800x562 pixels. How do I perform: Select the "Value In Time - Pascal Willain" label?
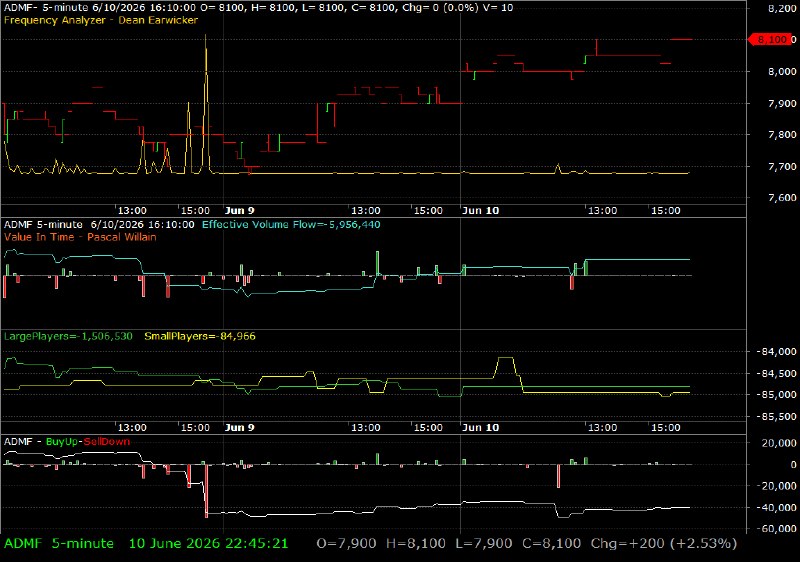80,237
